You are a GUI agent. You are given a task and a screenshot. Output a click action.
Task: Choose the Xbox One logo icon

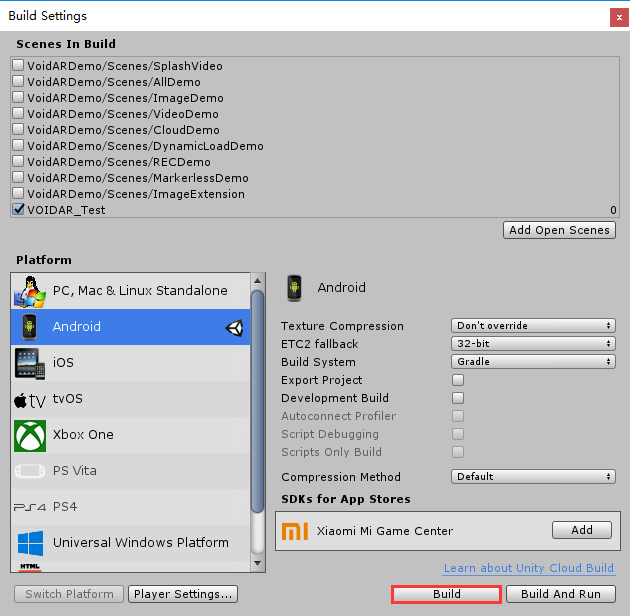tap(29, 435)
